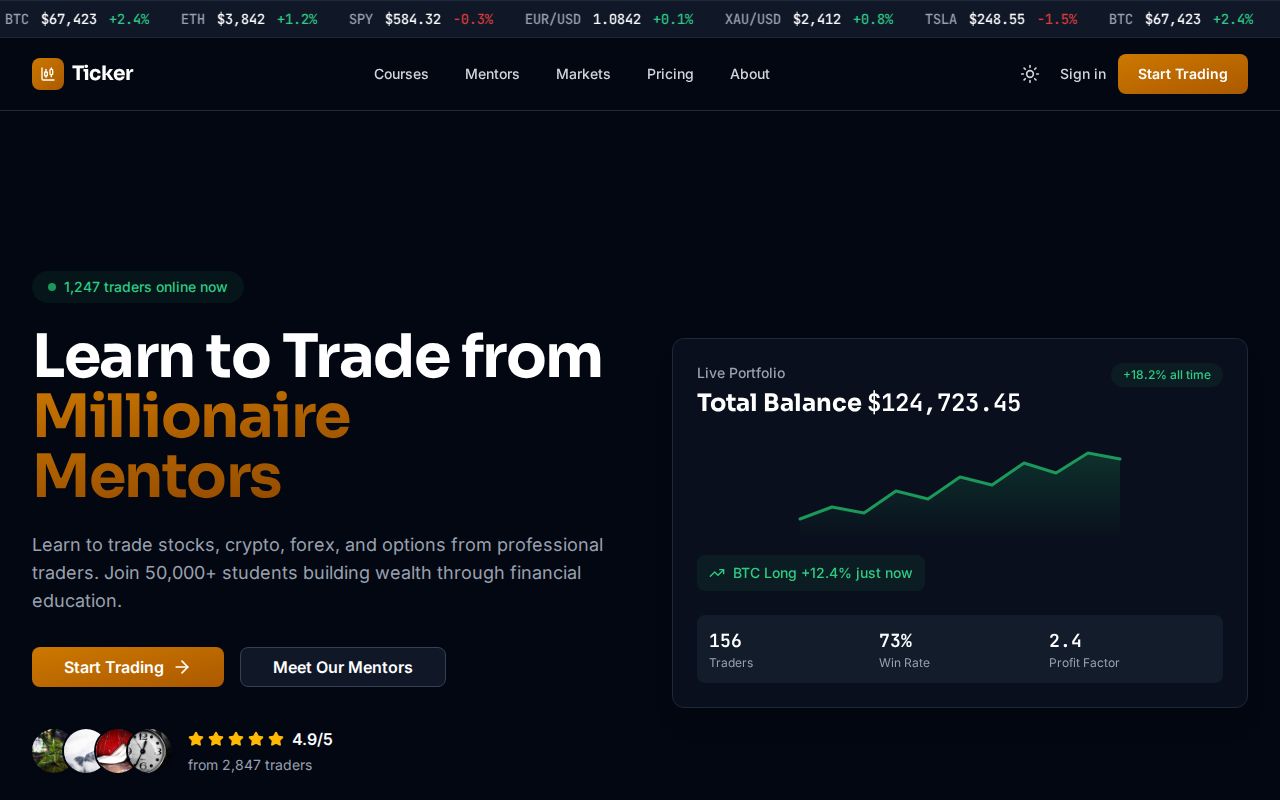Viewport: 1280px width, 800px height.
Task: Toggle the sun light-mode theme icon
Action: pos(1030,74)
